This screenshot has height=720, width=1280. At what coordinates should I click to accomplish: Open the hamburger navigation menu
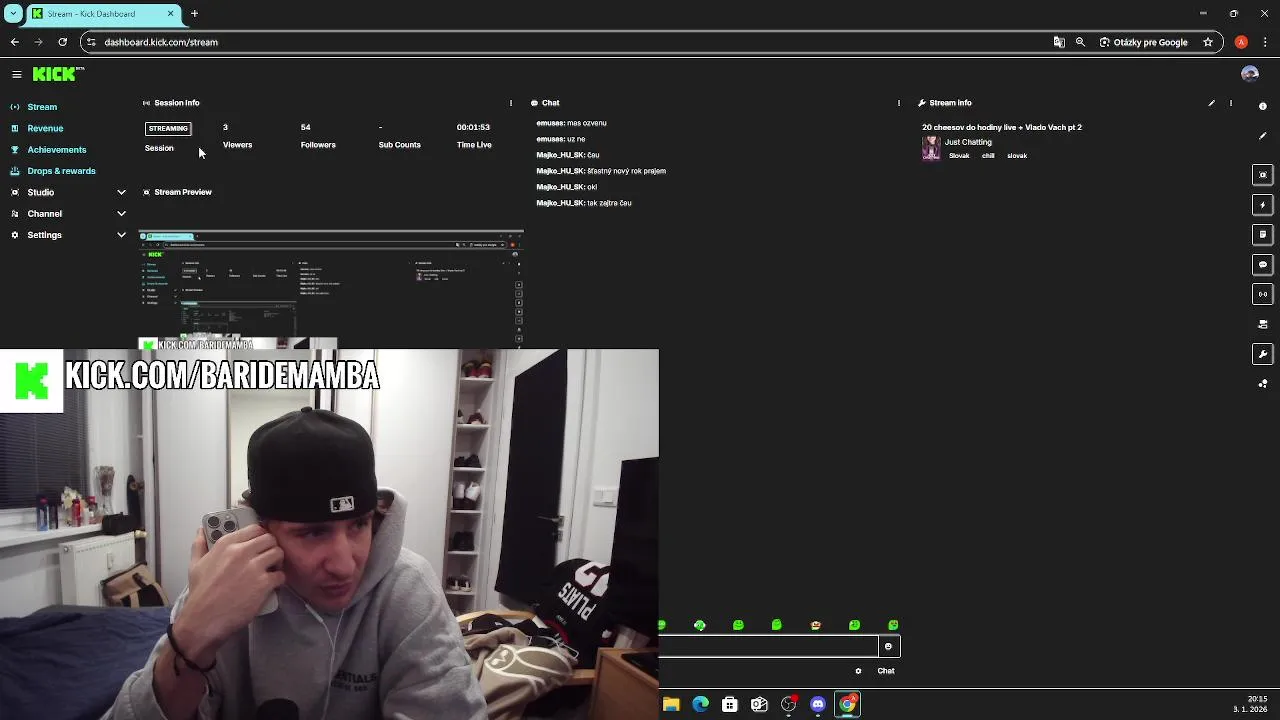click(x=17, y=74)
